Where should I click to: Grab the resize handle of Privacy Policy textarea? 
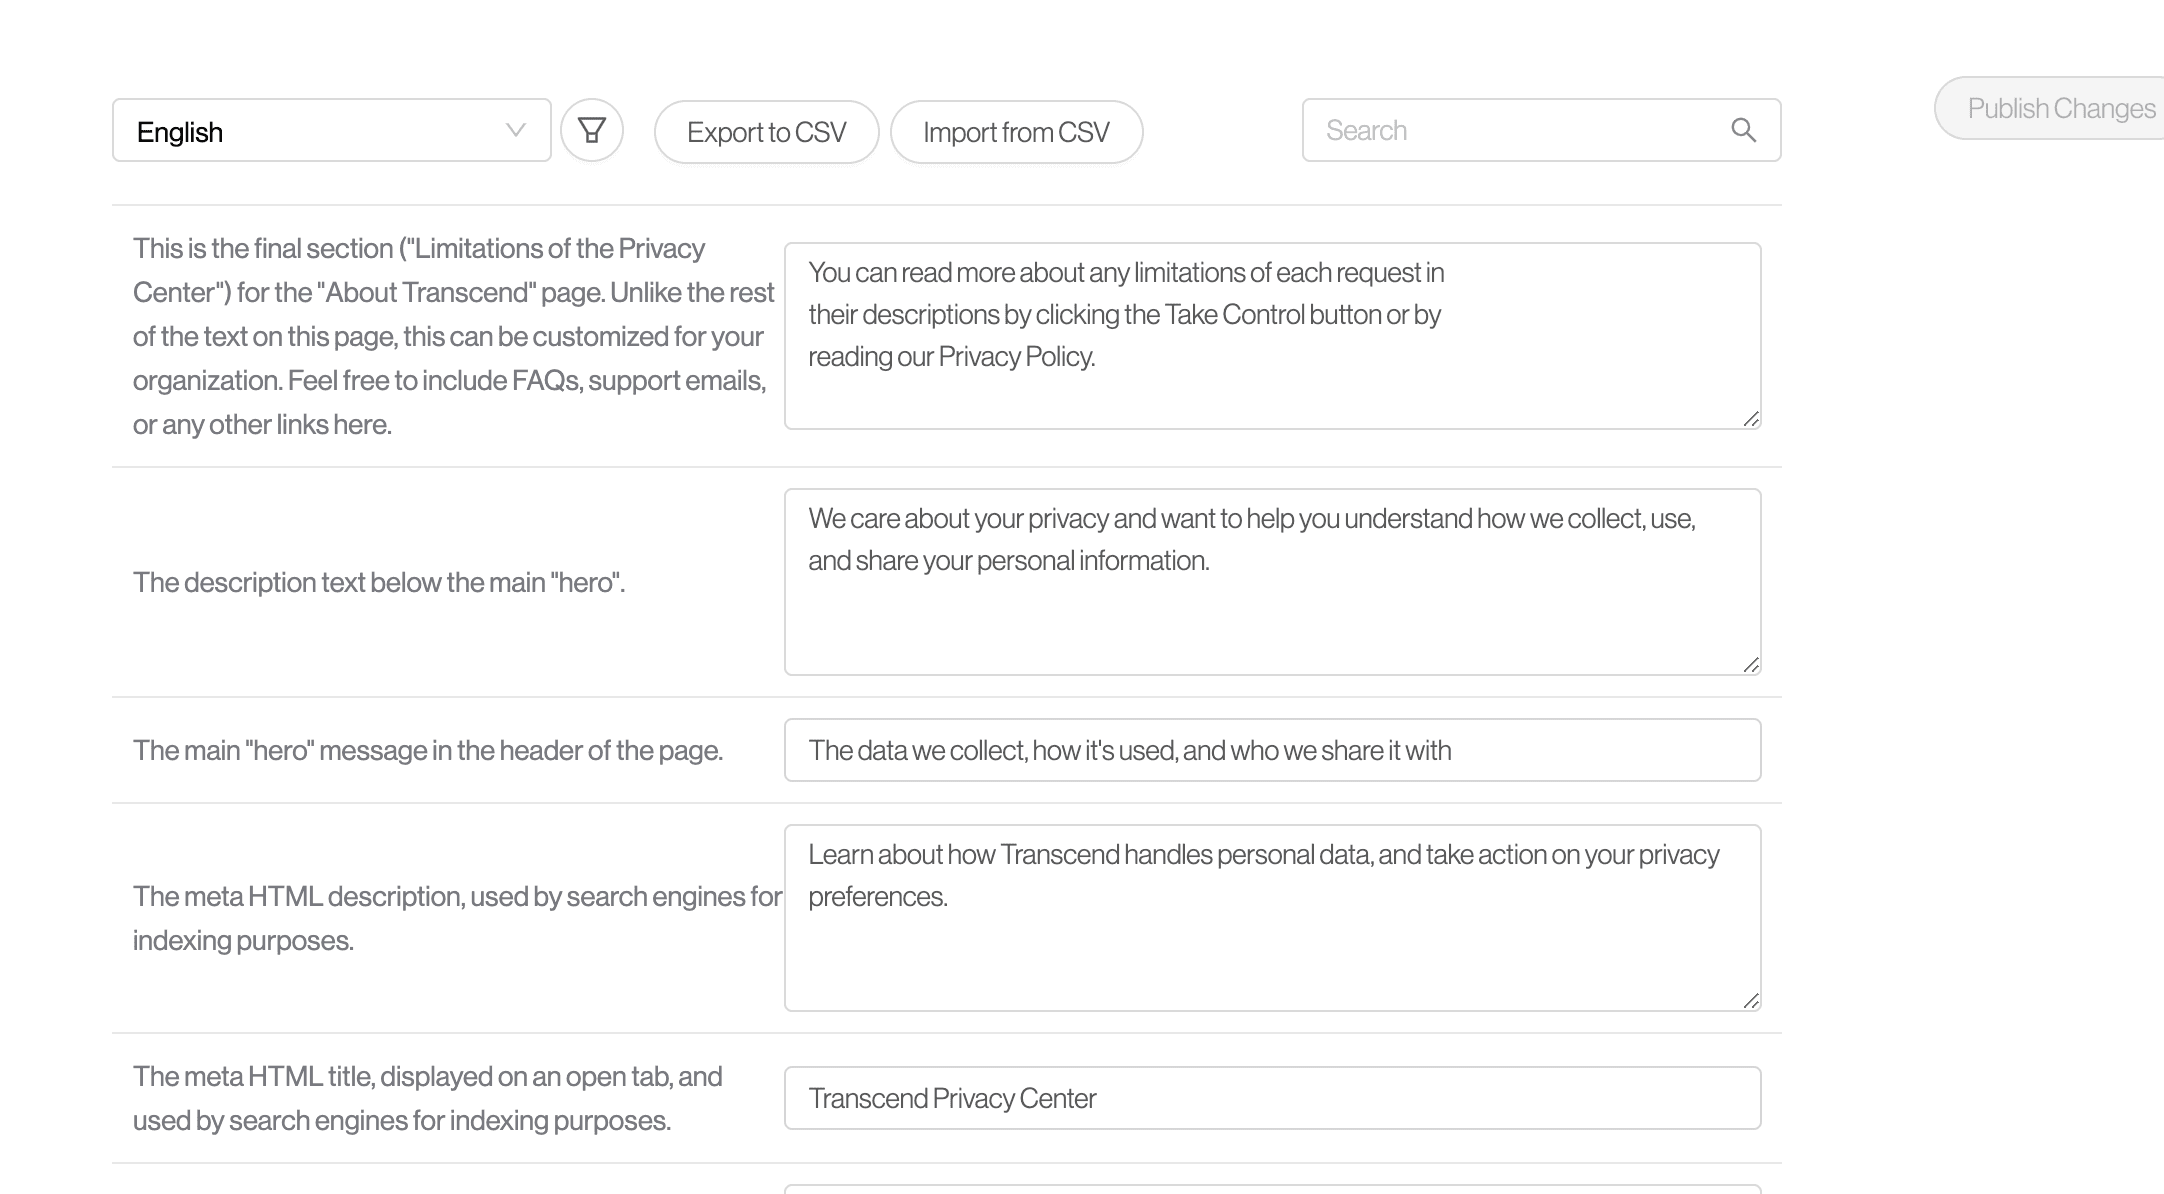(x=1751, y=419)
